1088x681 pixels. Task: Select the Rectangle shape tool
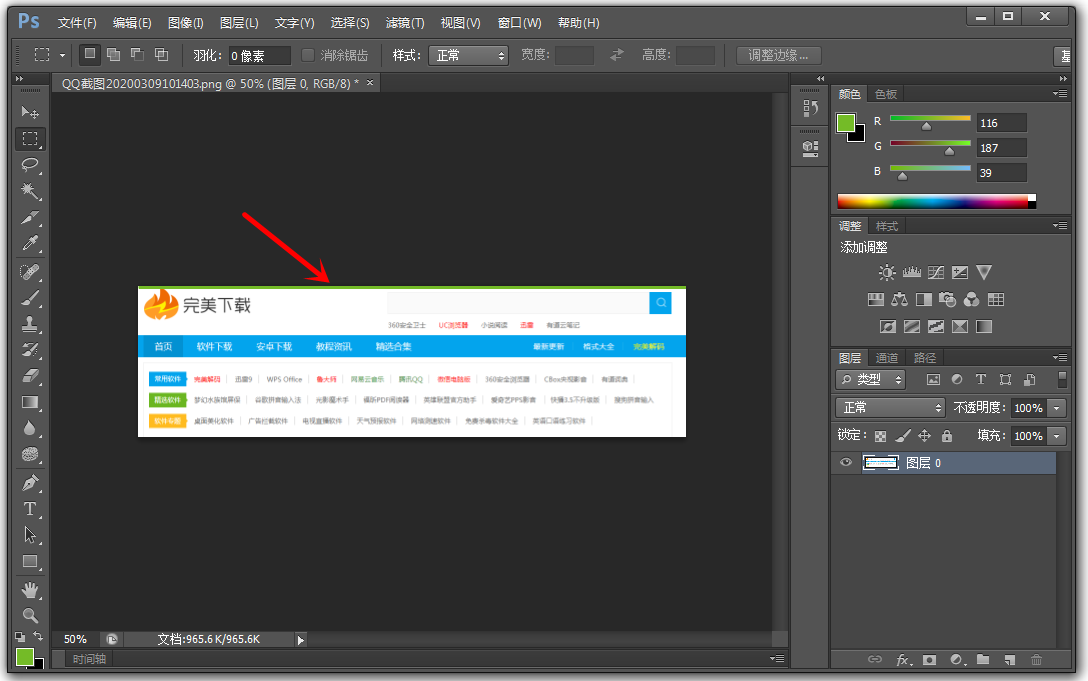tap(30, 562)
